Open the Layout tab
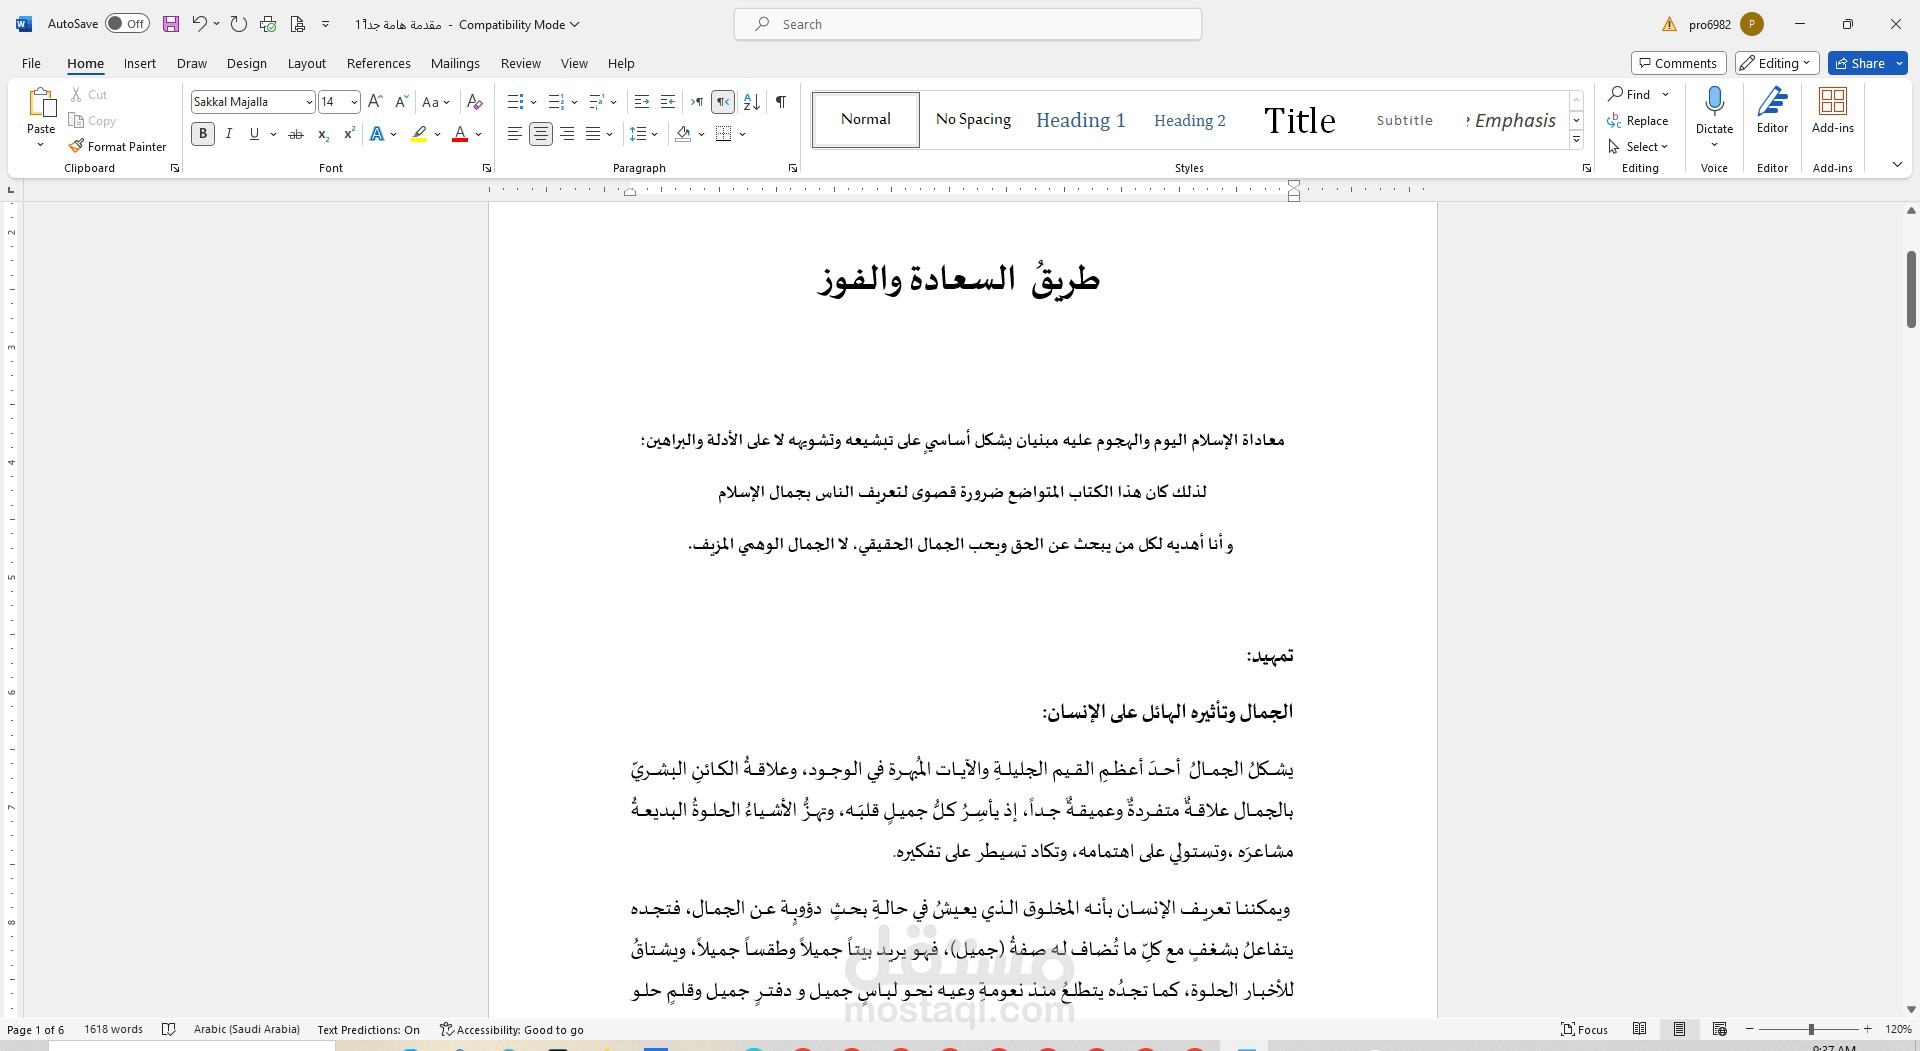1920x1051 pixels. pyautogui.click(x=306, y=63)
